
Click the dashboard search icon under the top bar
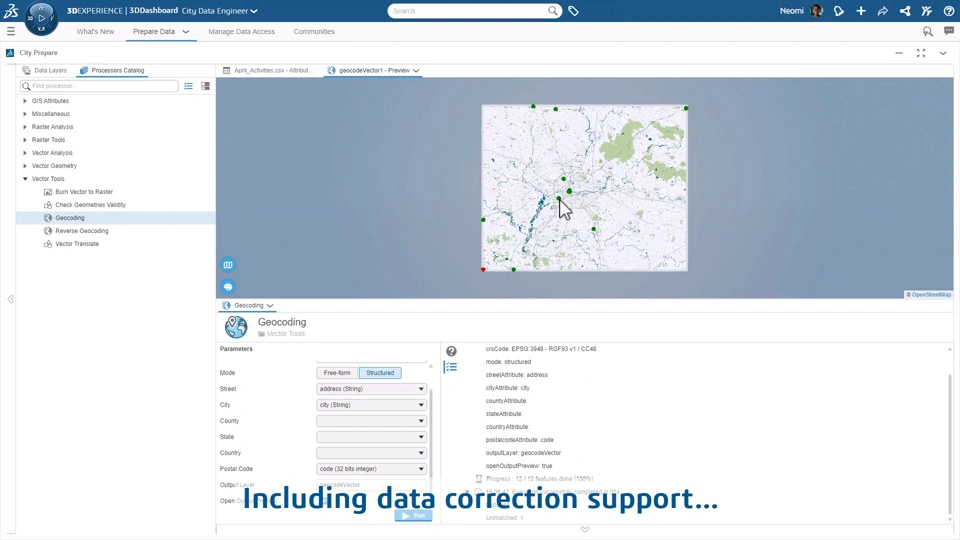[x=928, y=31]
